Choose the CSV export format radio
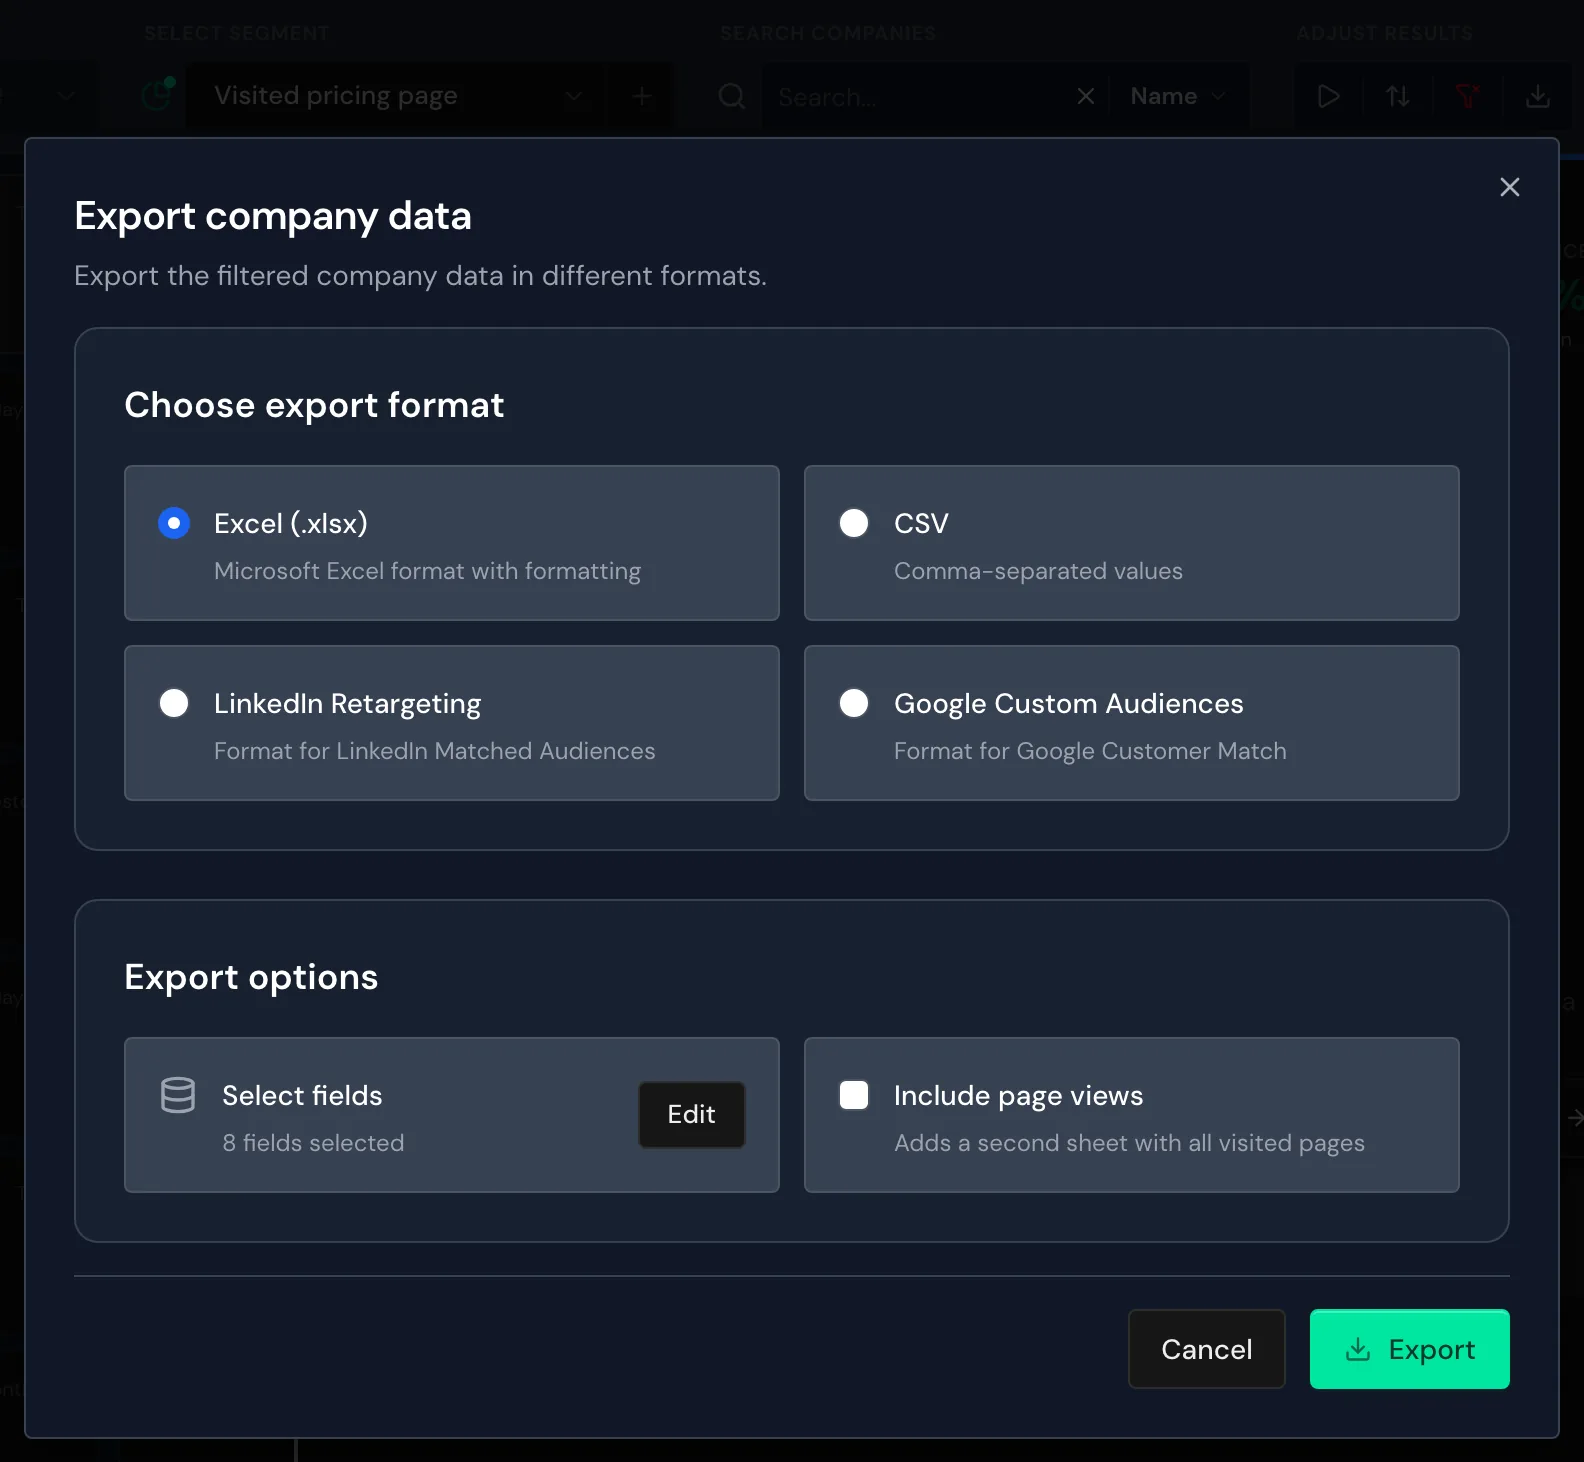The height and width of the screenshot is (1462, 1584). pos(854,523)
